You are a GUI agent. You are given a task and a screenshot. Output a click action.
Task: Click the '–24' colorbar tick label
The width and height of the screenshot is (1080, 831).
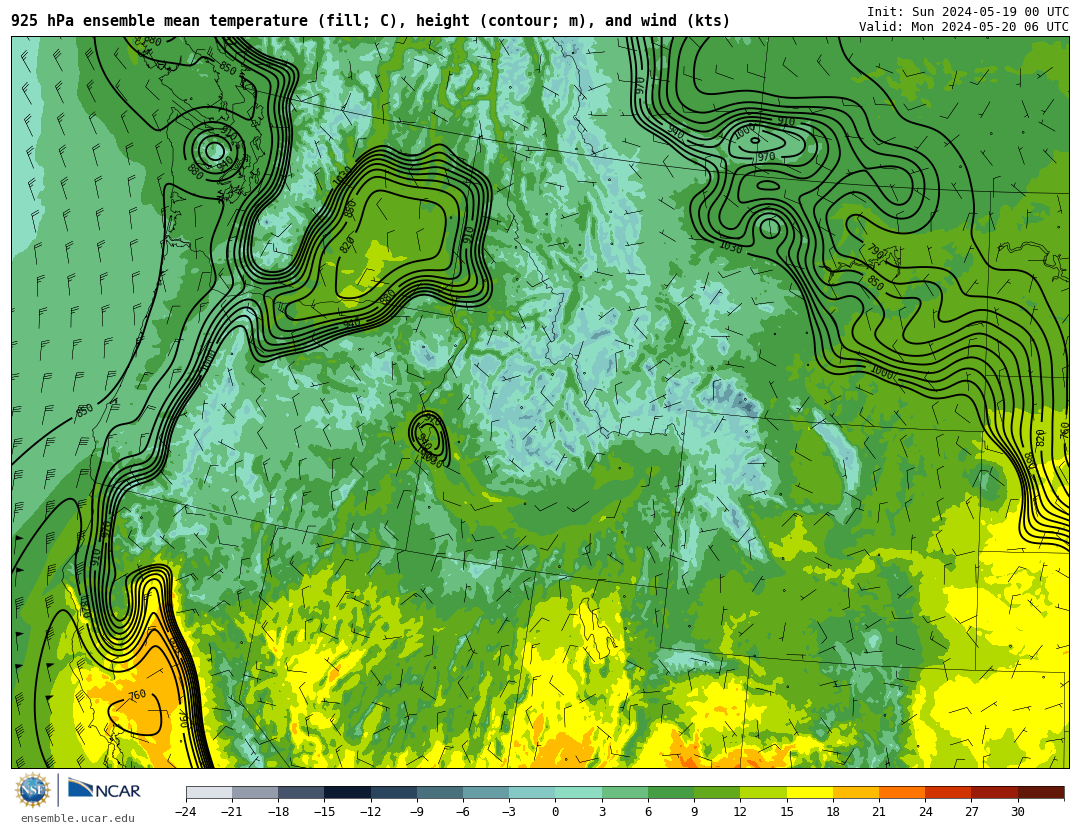coord(186,812)
